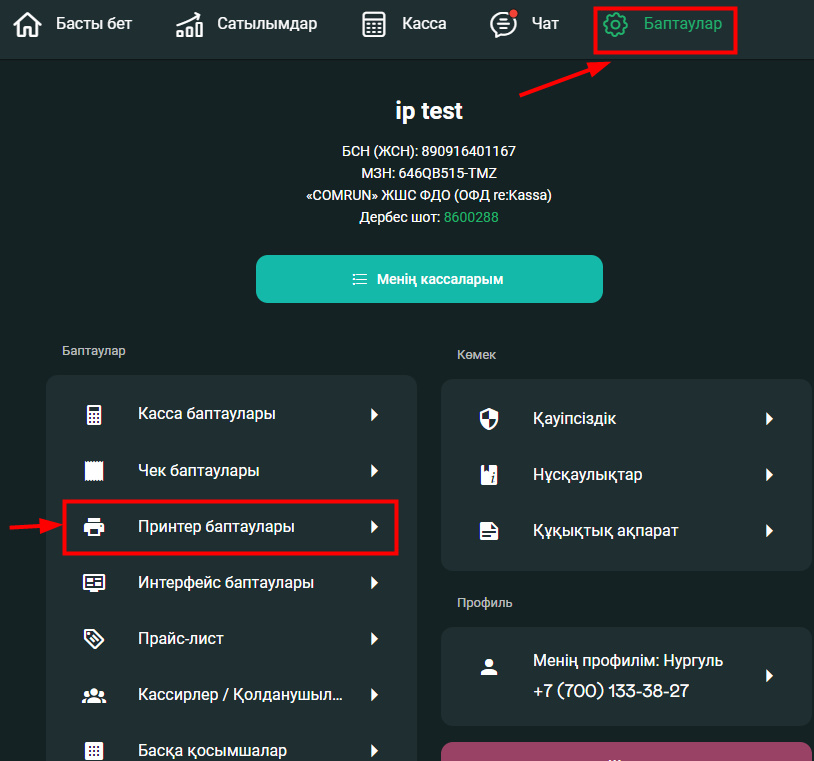Open Чек баптаулары settings label
The image size is (814, 761).
(x=199, y=471)
